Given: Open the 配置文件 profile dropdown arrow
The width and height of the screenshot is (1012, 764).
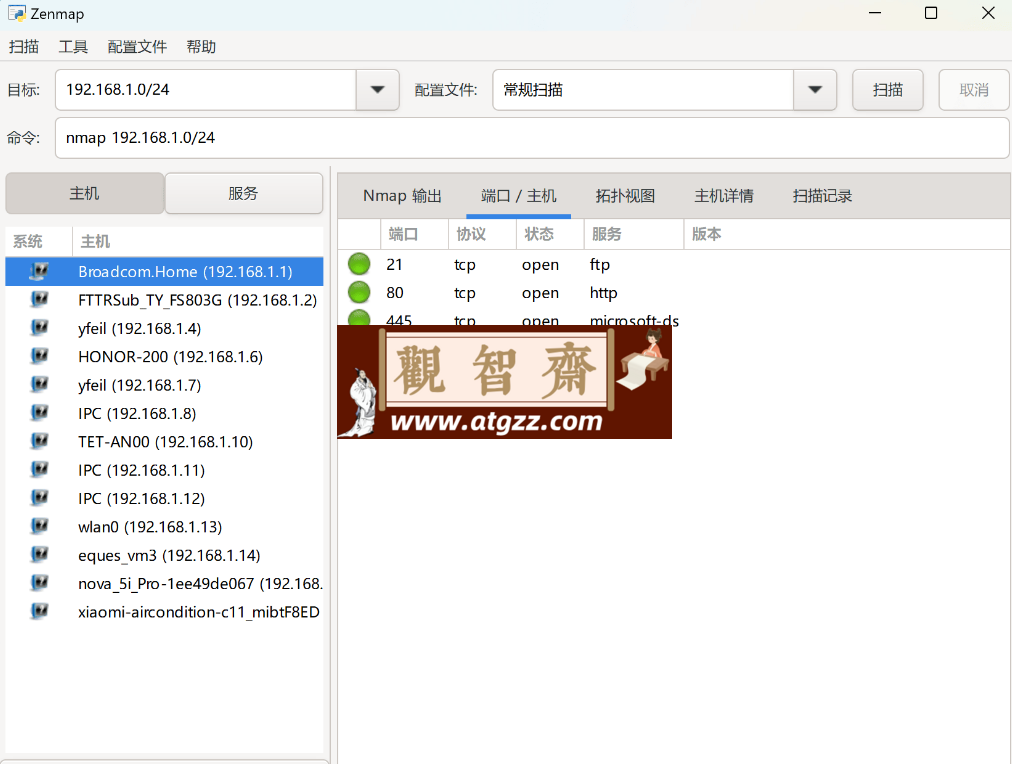Looking at the screenshot, I should pos(815,90).
